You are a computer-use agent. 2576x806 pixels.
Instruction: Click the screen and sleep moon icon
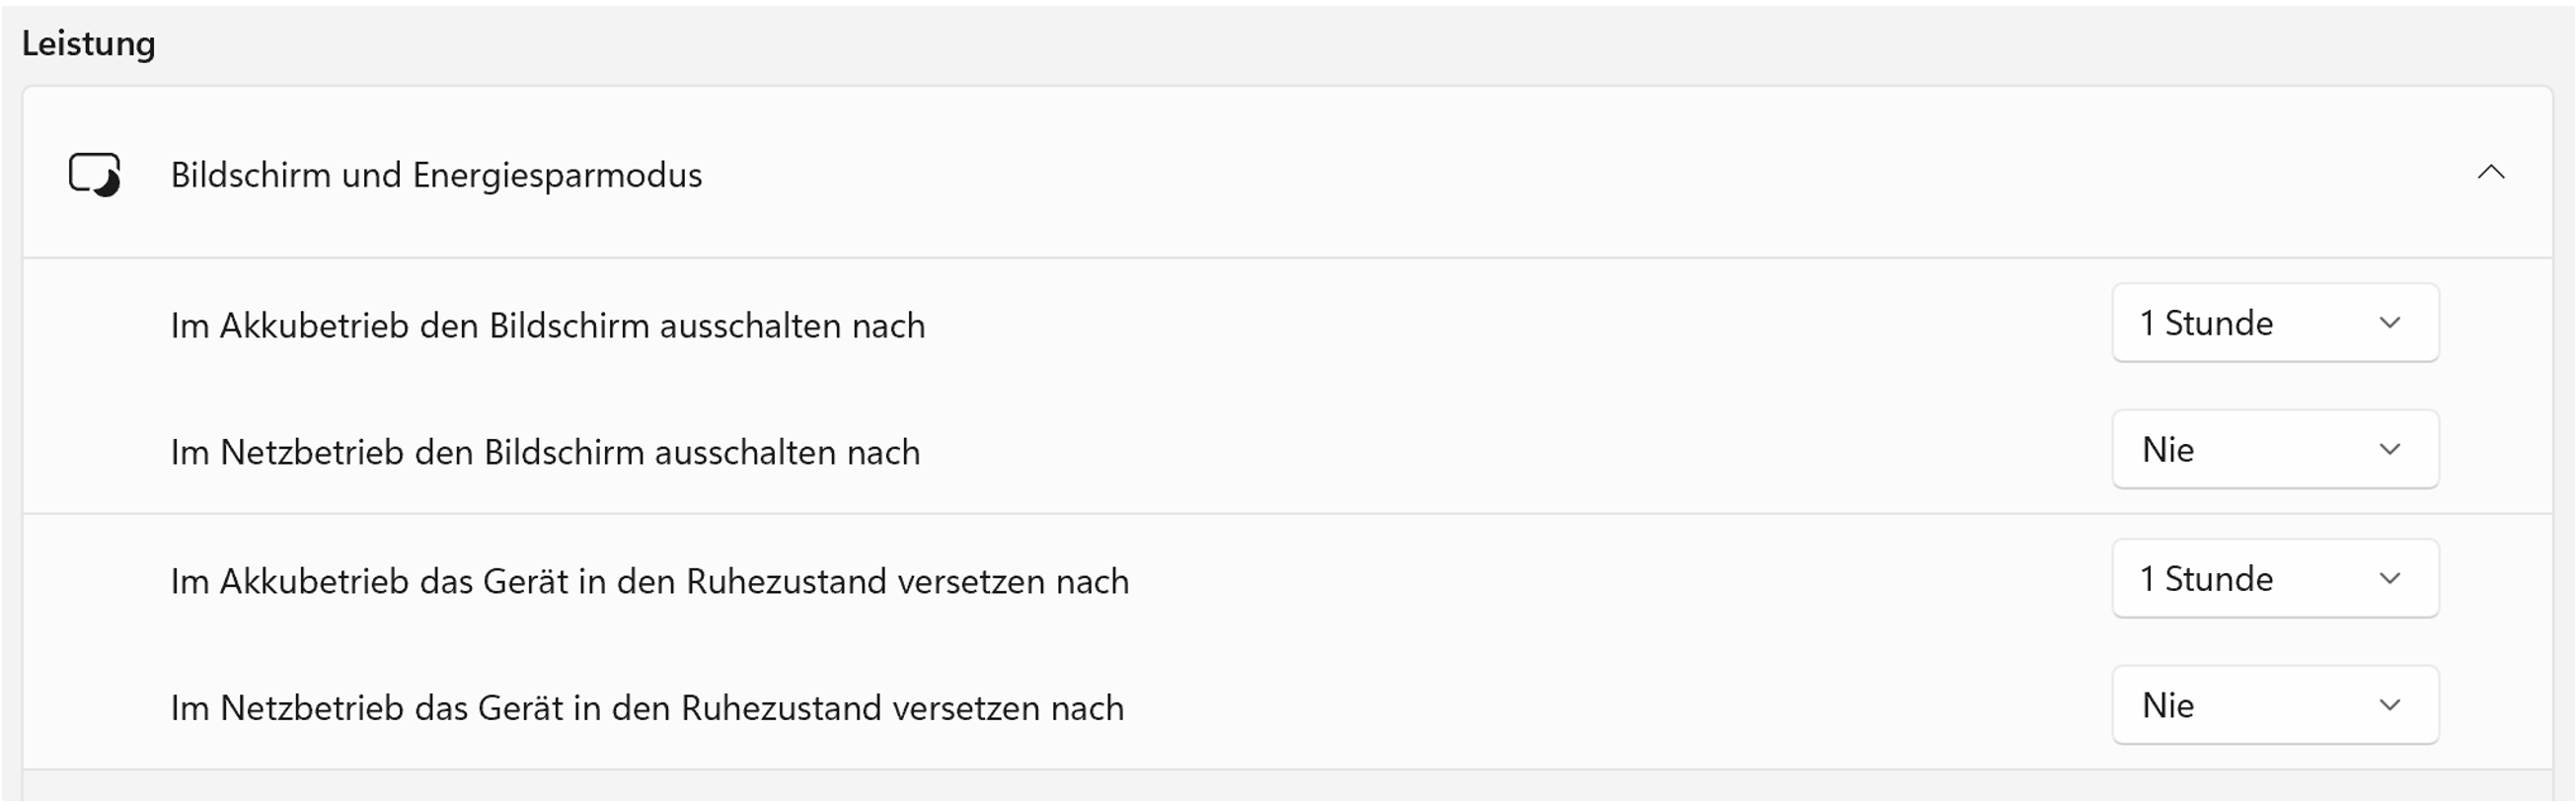[x=95, y=174]
